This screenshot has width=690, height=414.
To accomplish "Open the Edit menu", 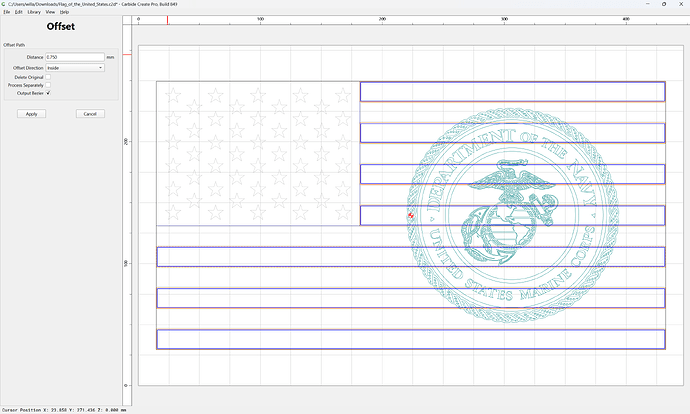I will [18, 12].
